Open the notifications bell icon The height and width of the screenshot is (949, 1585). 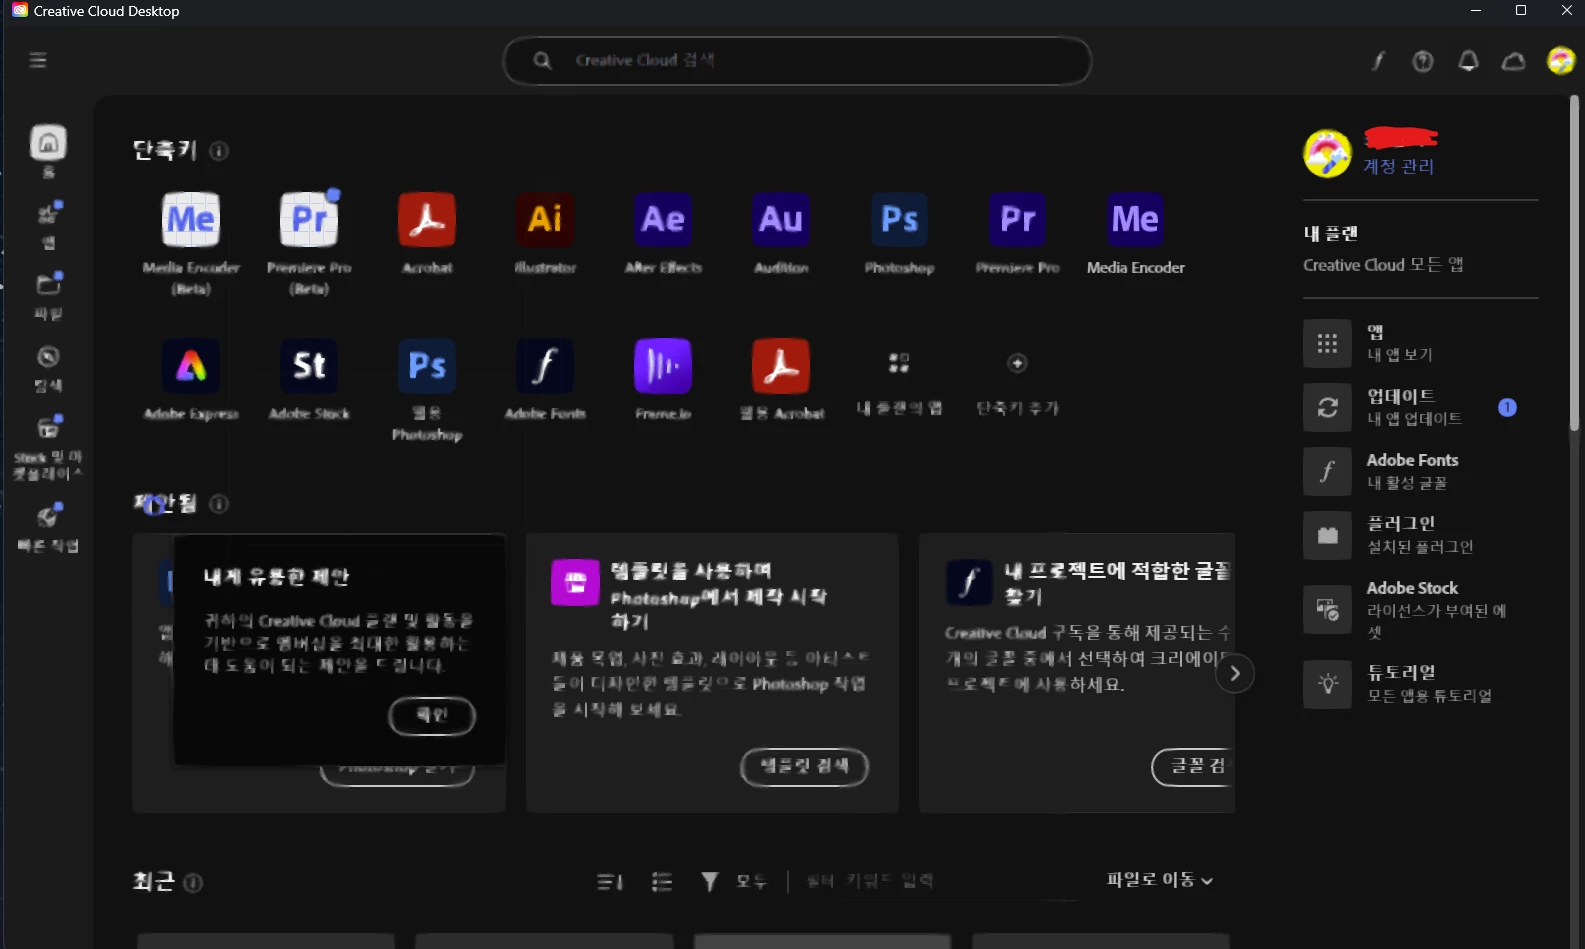[1468, 61]
